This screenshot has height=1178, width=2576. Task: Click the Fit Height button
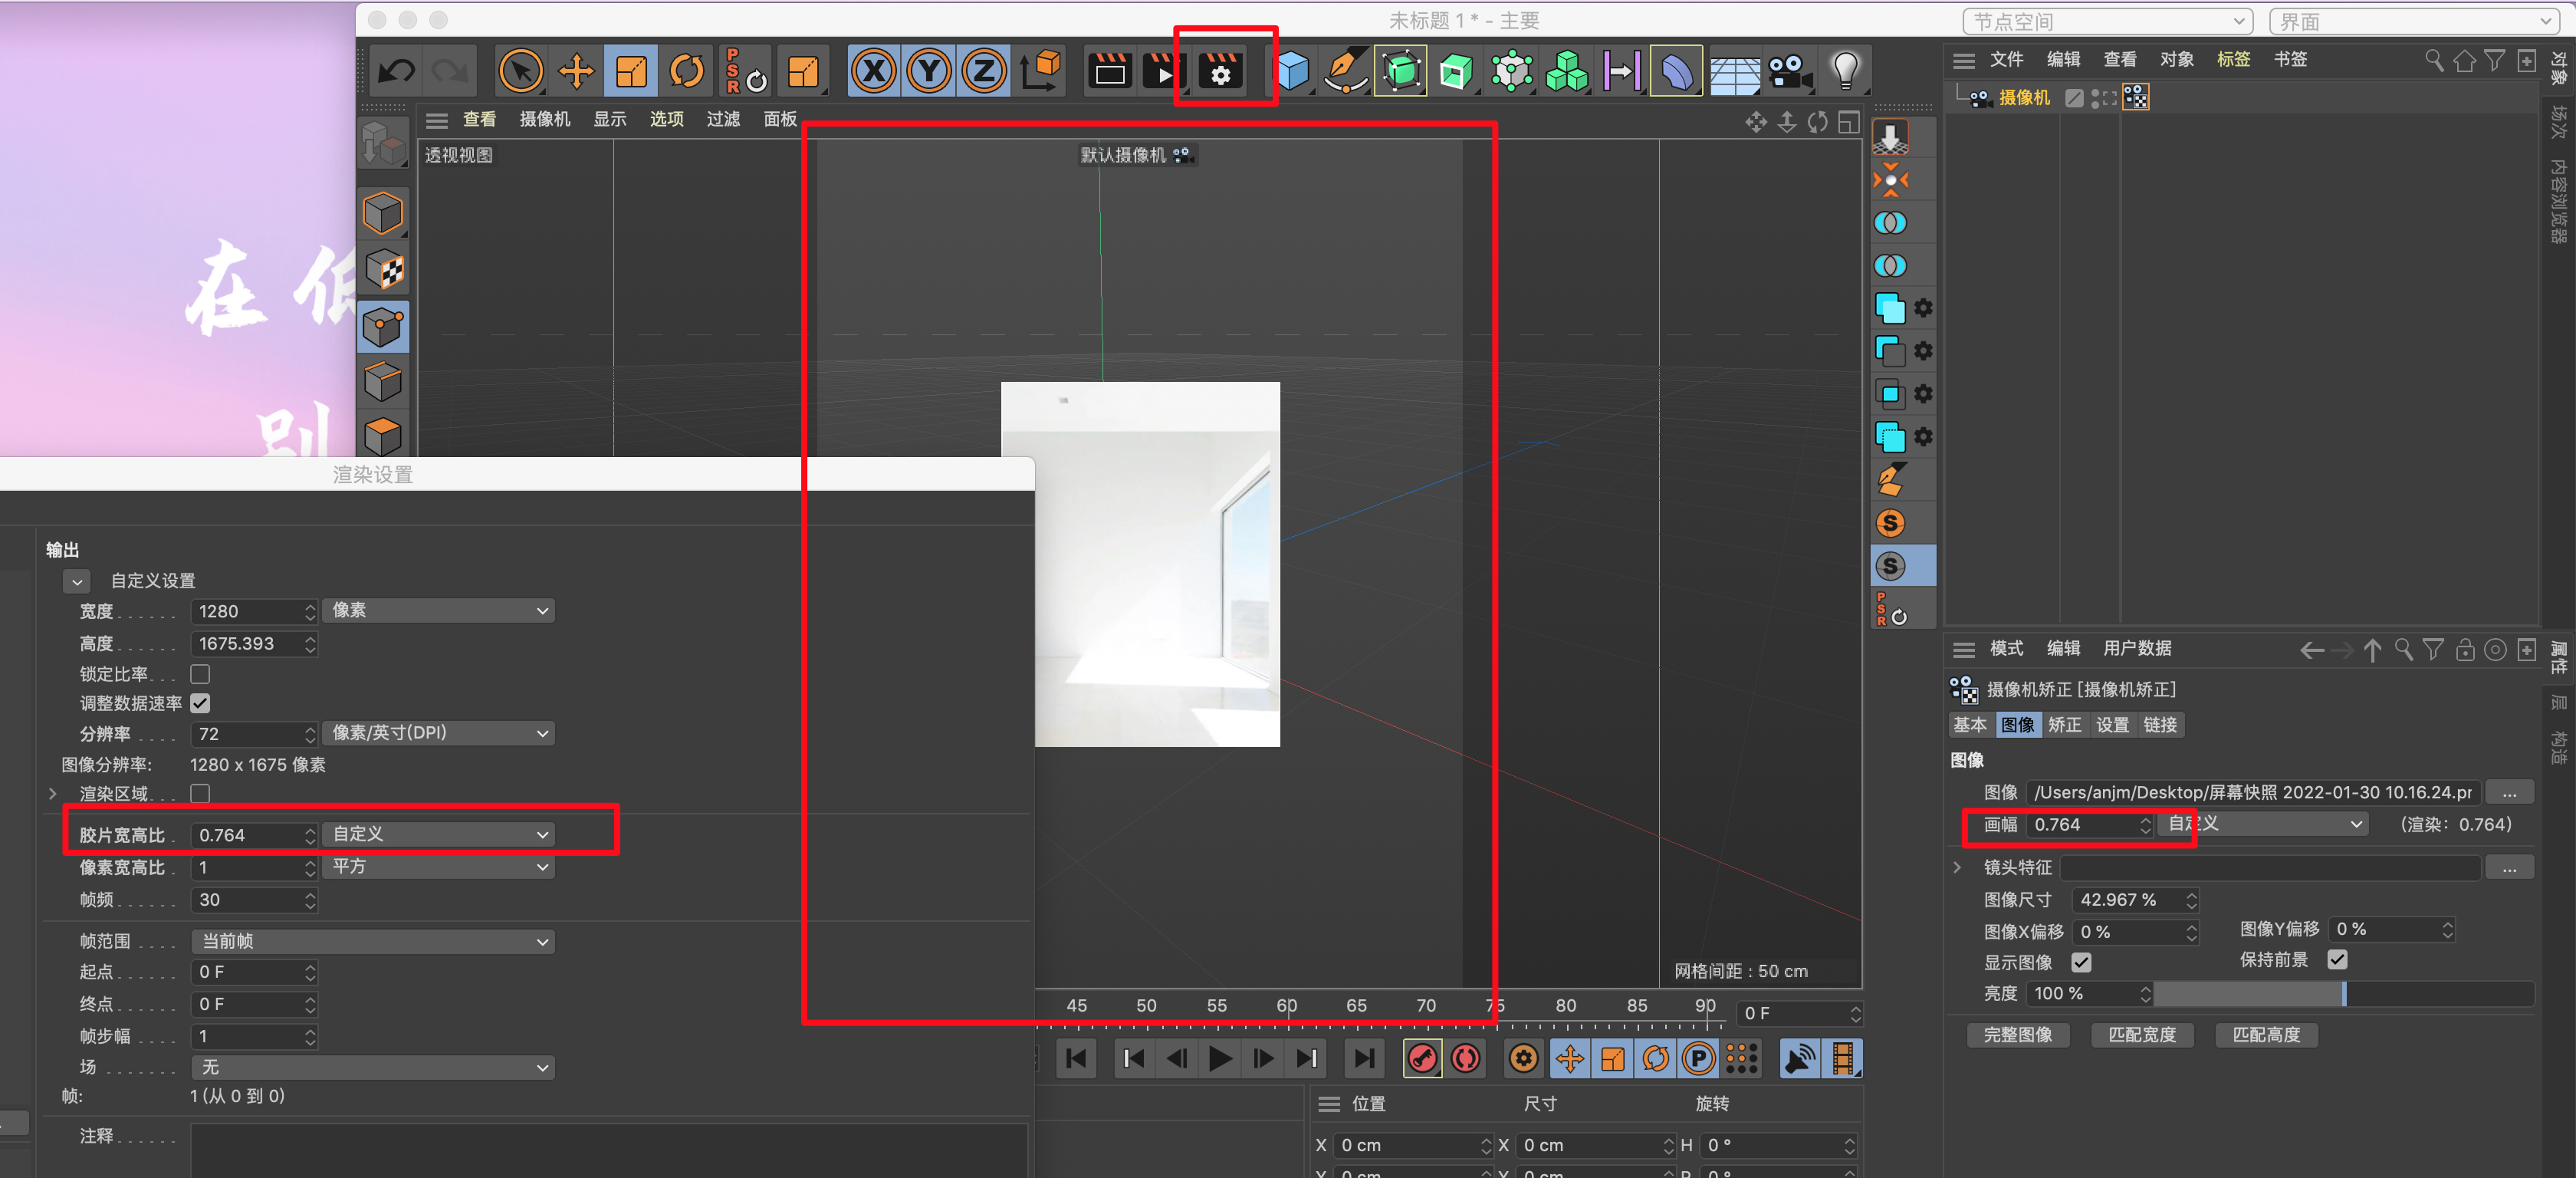pos(2266,1035)
